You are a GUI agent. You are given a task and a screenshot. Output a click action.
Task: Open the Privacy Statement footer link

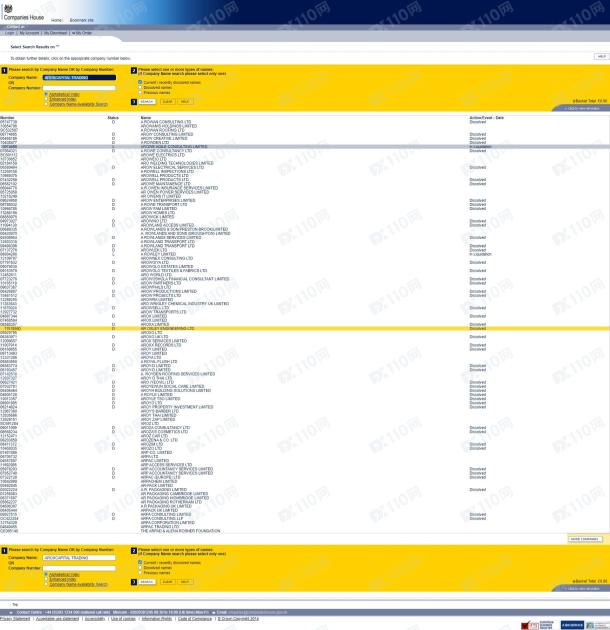pyautogui.click(x=15, y=619)
